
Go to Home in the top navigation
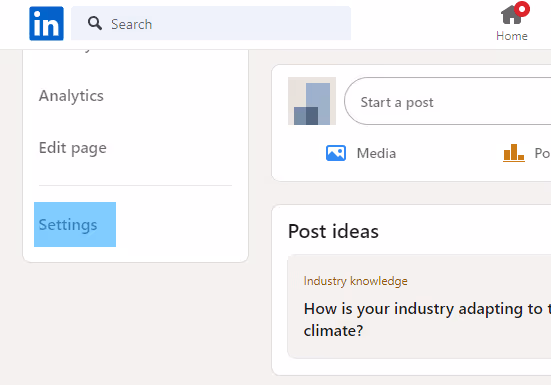(x=512, y=22)
